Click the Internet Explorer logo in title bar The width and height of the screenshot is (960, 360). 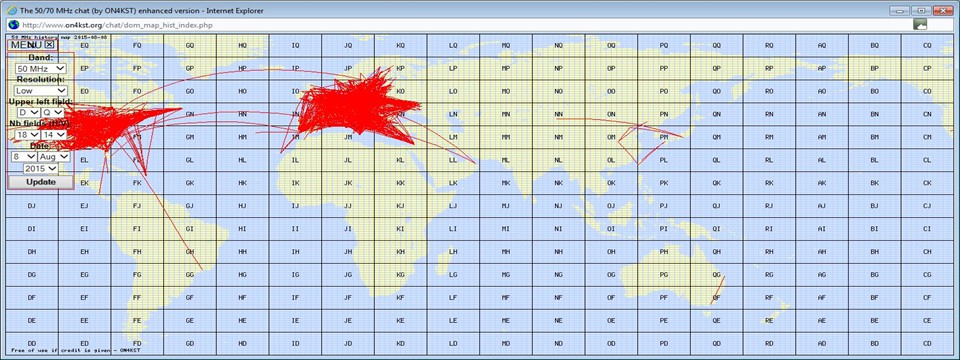point(11,10)
